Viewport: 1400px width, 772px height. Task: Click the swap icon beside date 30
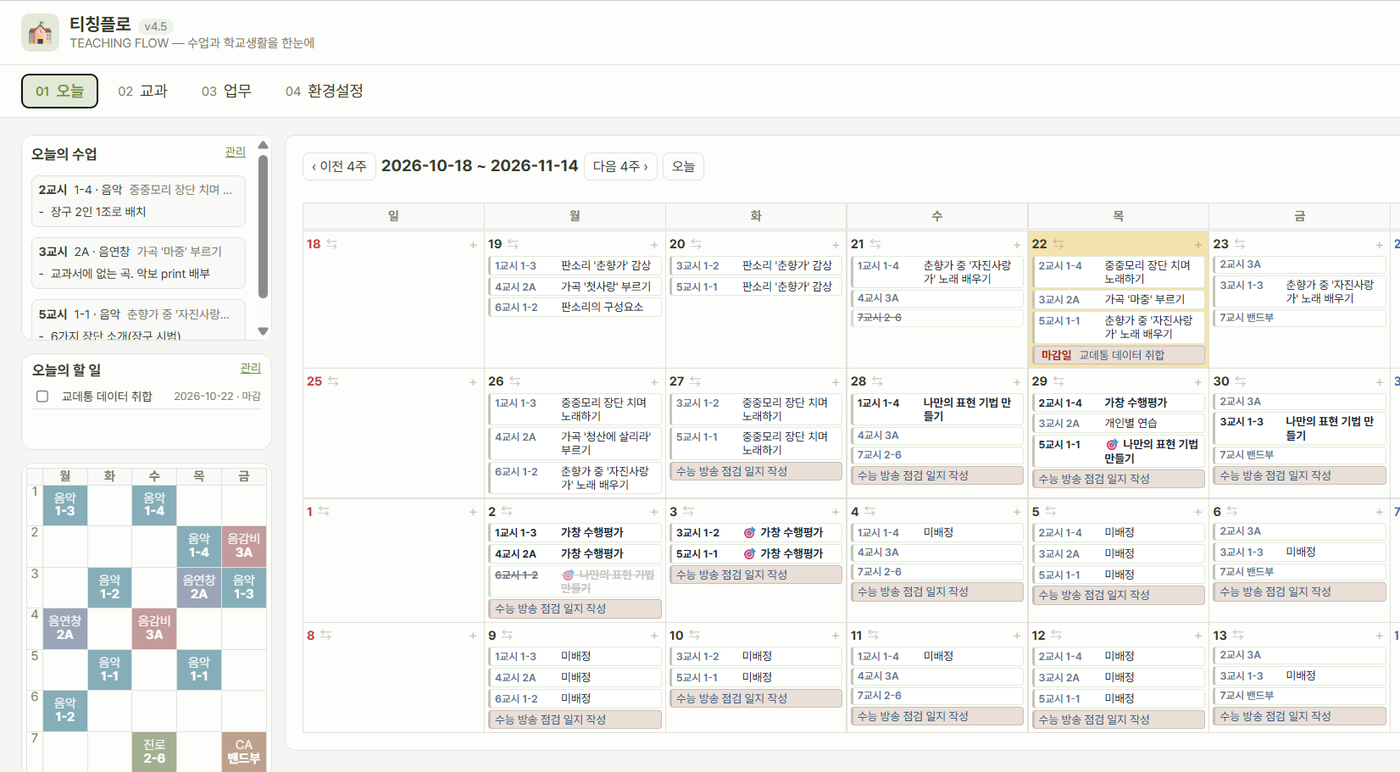point(1239,381)
